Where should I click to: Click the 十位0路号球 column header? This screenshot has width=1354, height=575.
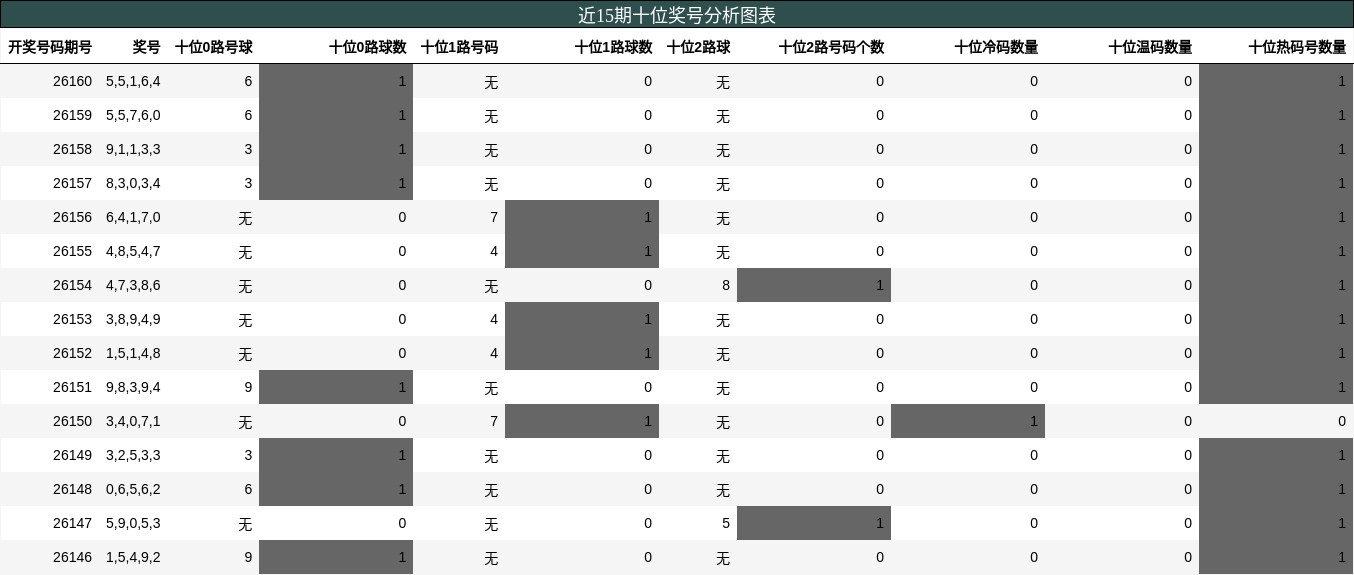tap(213, 47)
